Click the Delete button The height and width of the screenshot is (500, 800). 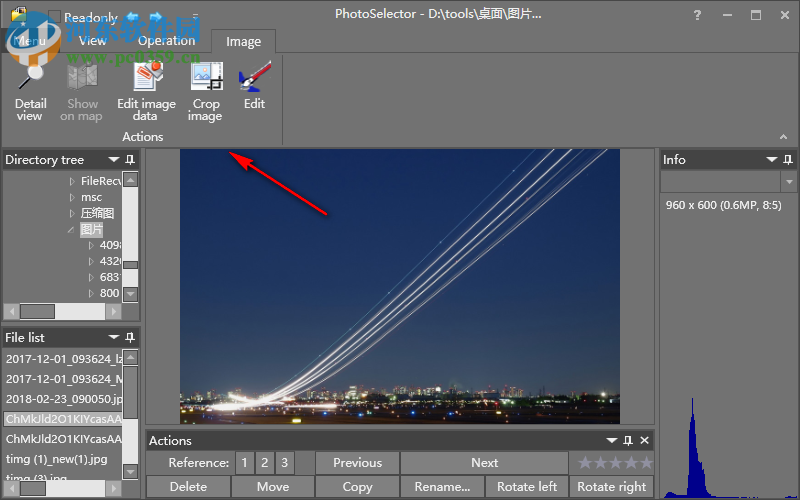pyautogui.click(x=188, y=487)
